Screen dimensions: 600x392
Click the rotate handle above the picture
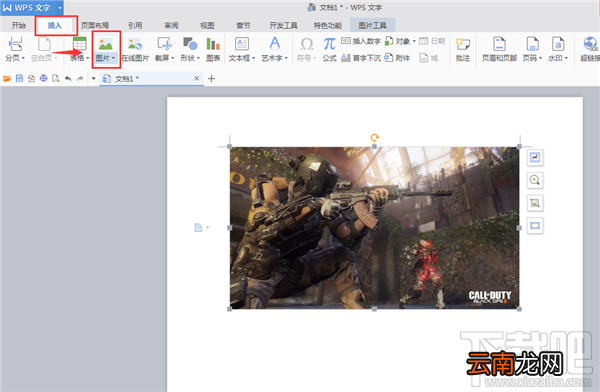[x=375, y=137]
